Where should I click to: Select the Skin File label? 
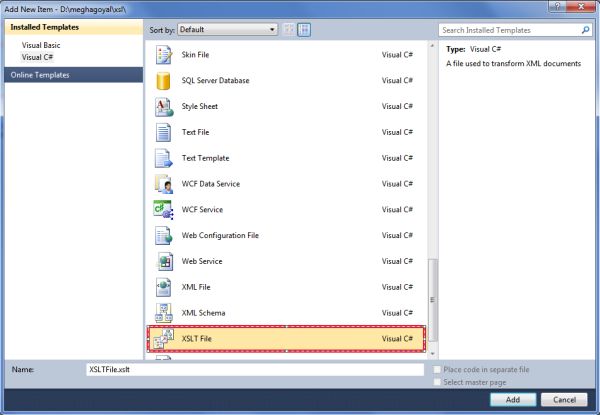(x=195, y=55)
